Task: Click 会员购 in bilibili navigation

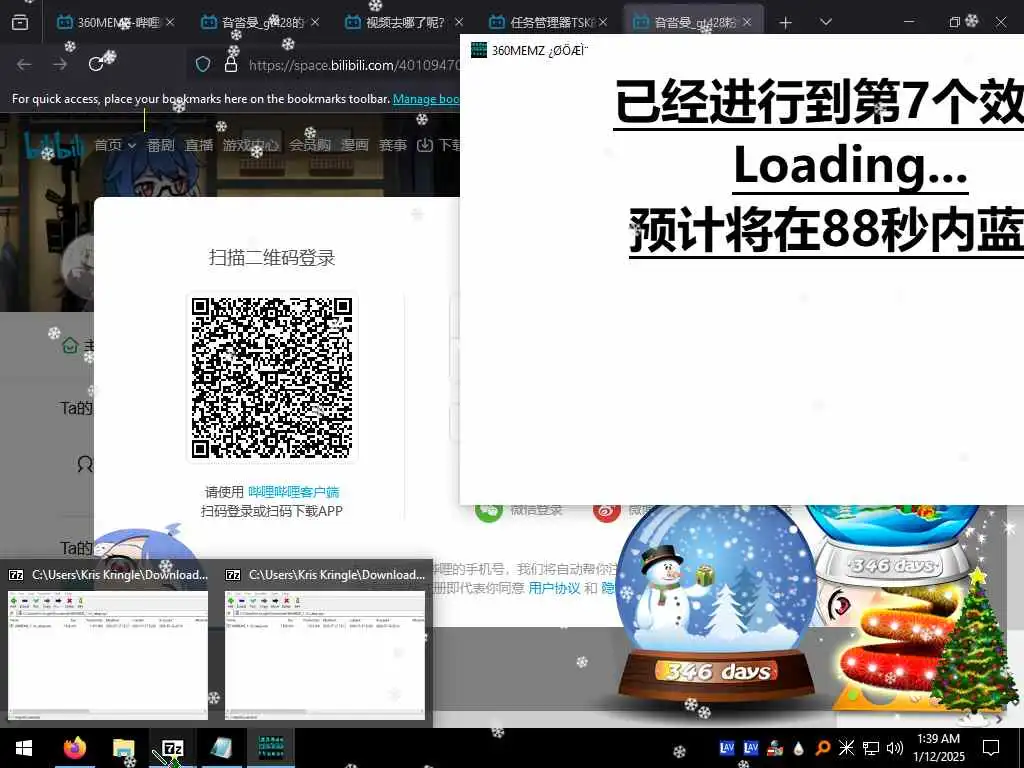Action: (x=310, y=145)
